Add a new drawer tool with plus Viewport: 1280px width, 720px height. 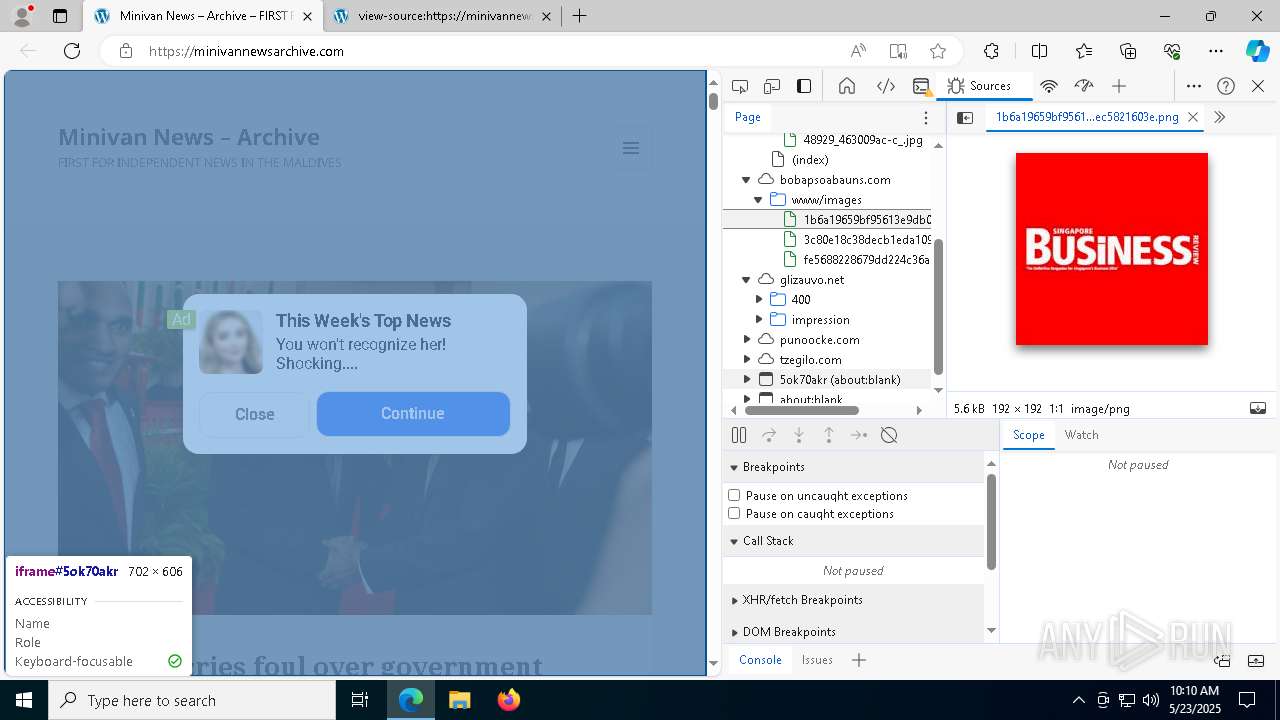[x=859, y=660]
